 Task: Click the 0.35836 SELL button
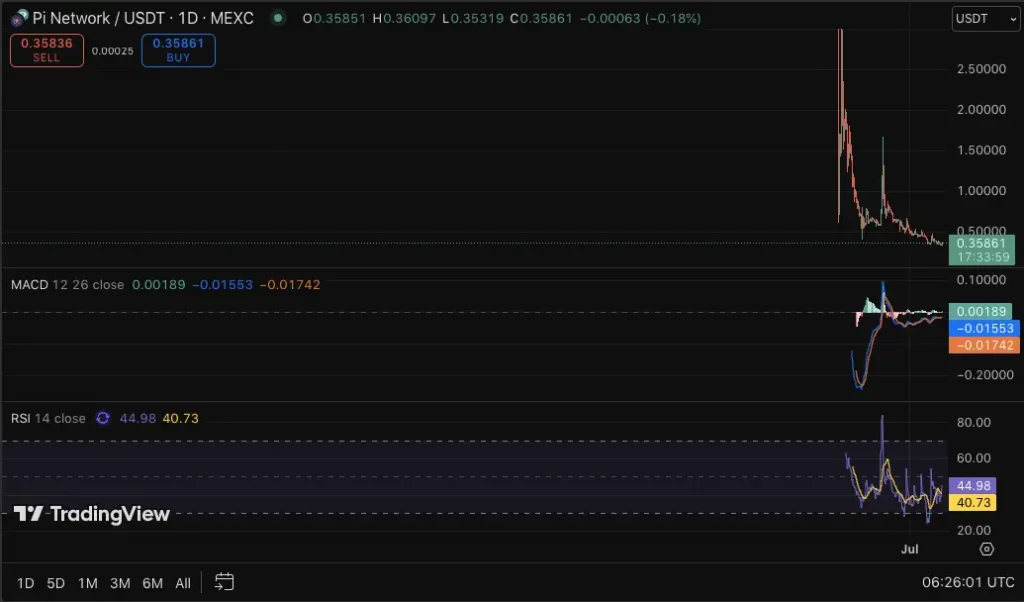[x=46, y=51]
